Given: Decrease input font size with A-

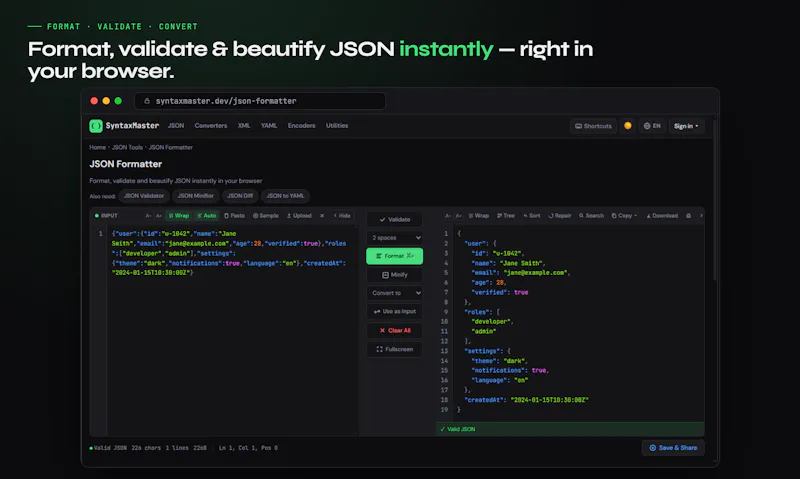Looking at the screenshot, I should (148, 216).
